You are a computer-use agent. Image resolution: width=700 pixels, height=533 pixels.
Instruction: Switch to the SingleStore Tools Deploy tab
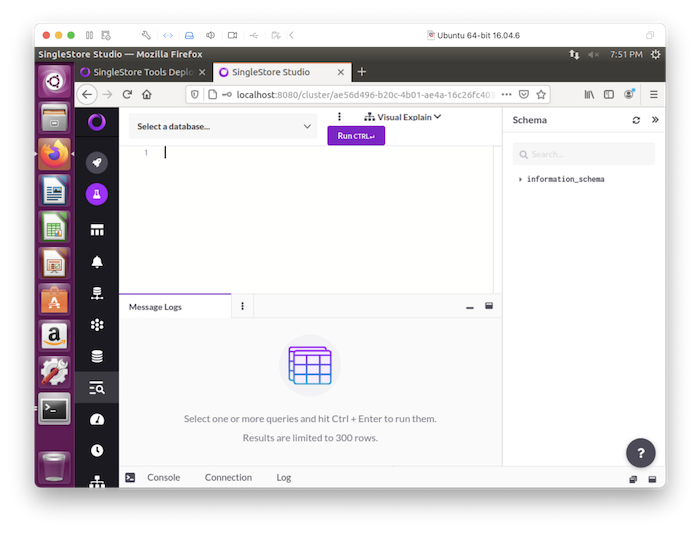(x=142, y=72)
